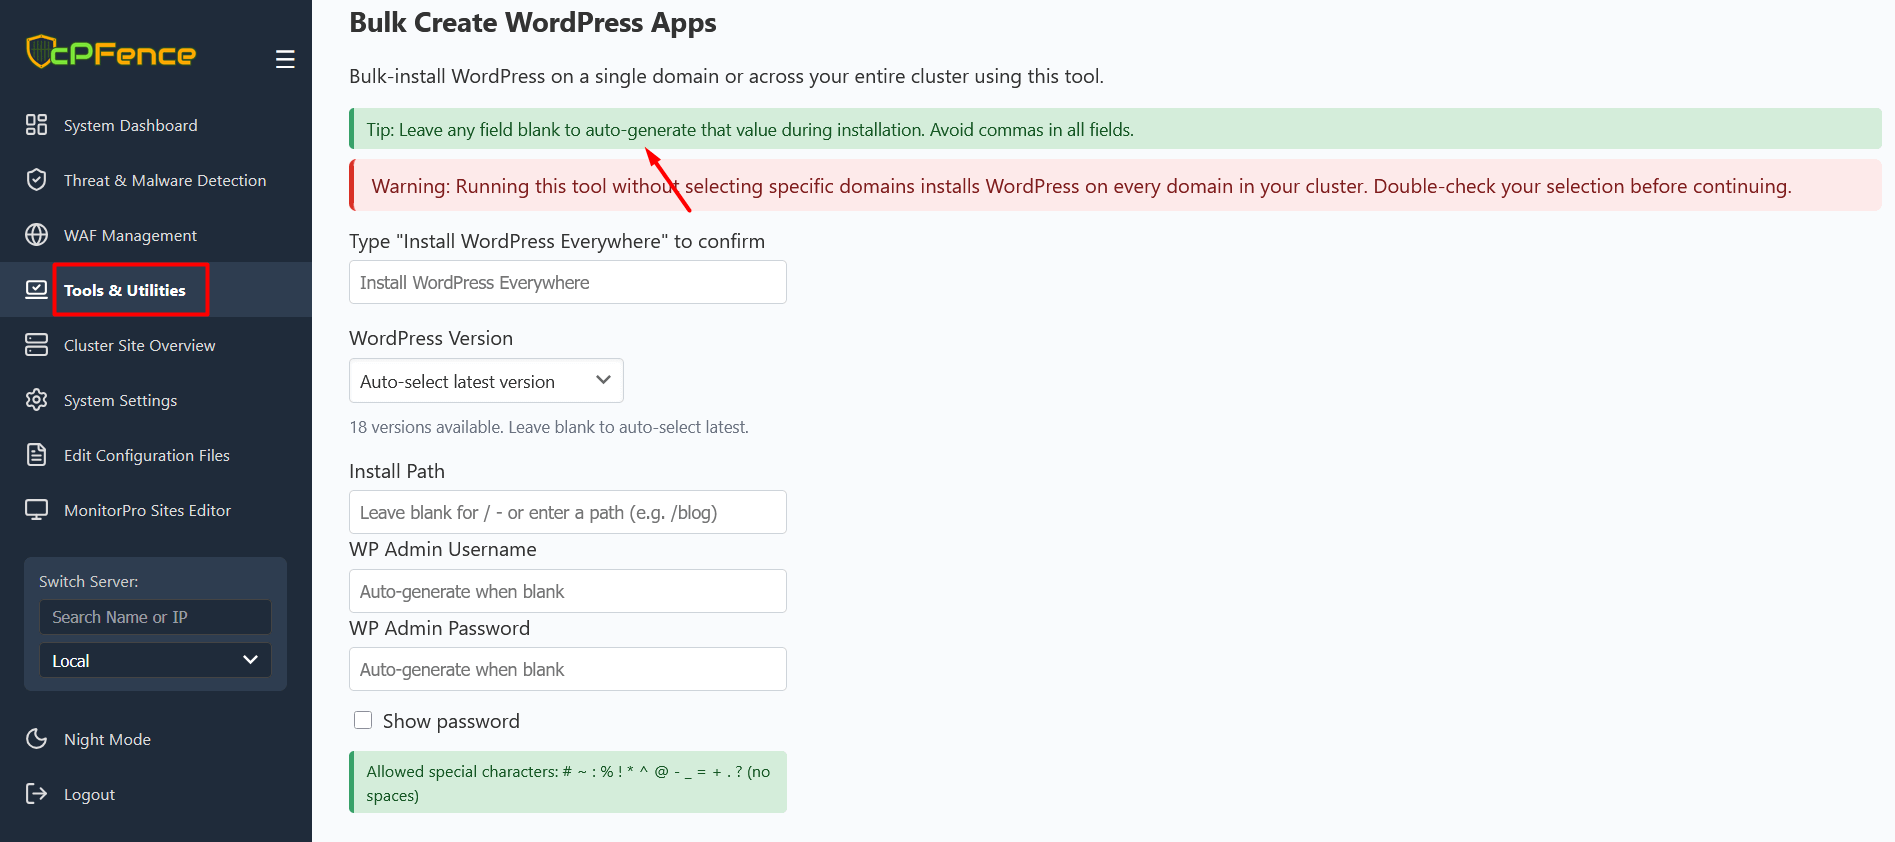Click the Threat & Malware Detection shield icon
Image resolution: width=1895 pixels, height=842 pixels.
[x=37, y=179]
